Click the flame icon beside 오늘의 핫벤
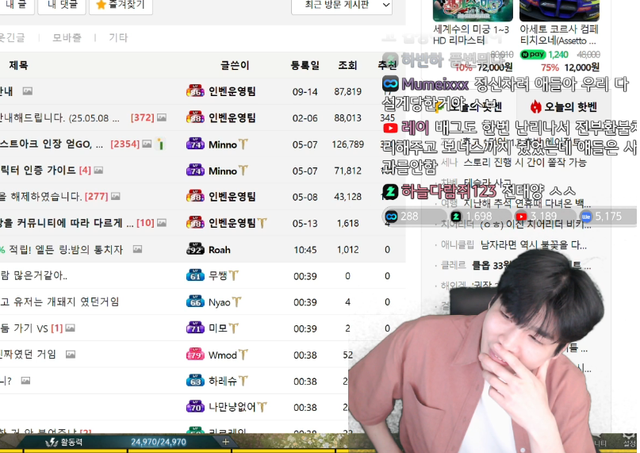Viewport: 640px width, 453px height. point(535,106)
